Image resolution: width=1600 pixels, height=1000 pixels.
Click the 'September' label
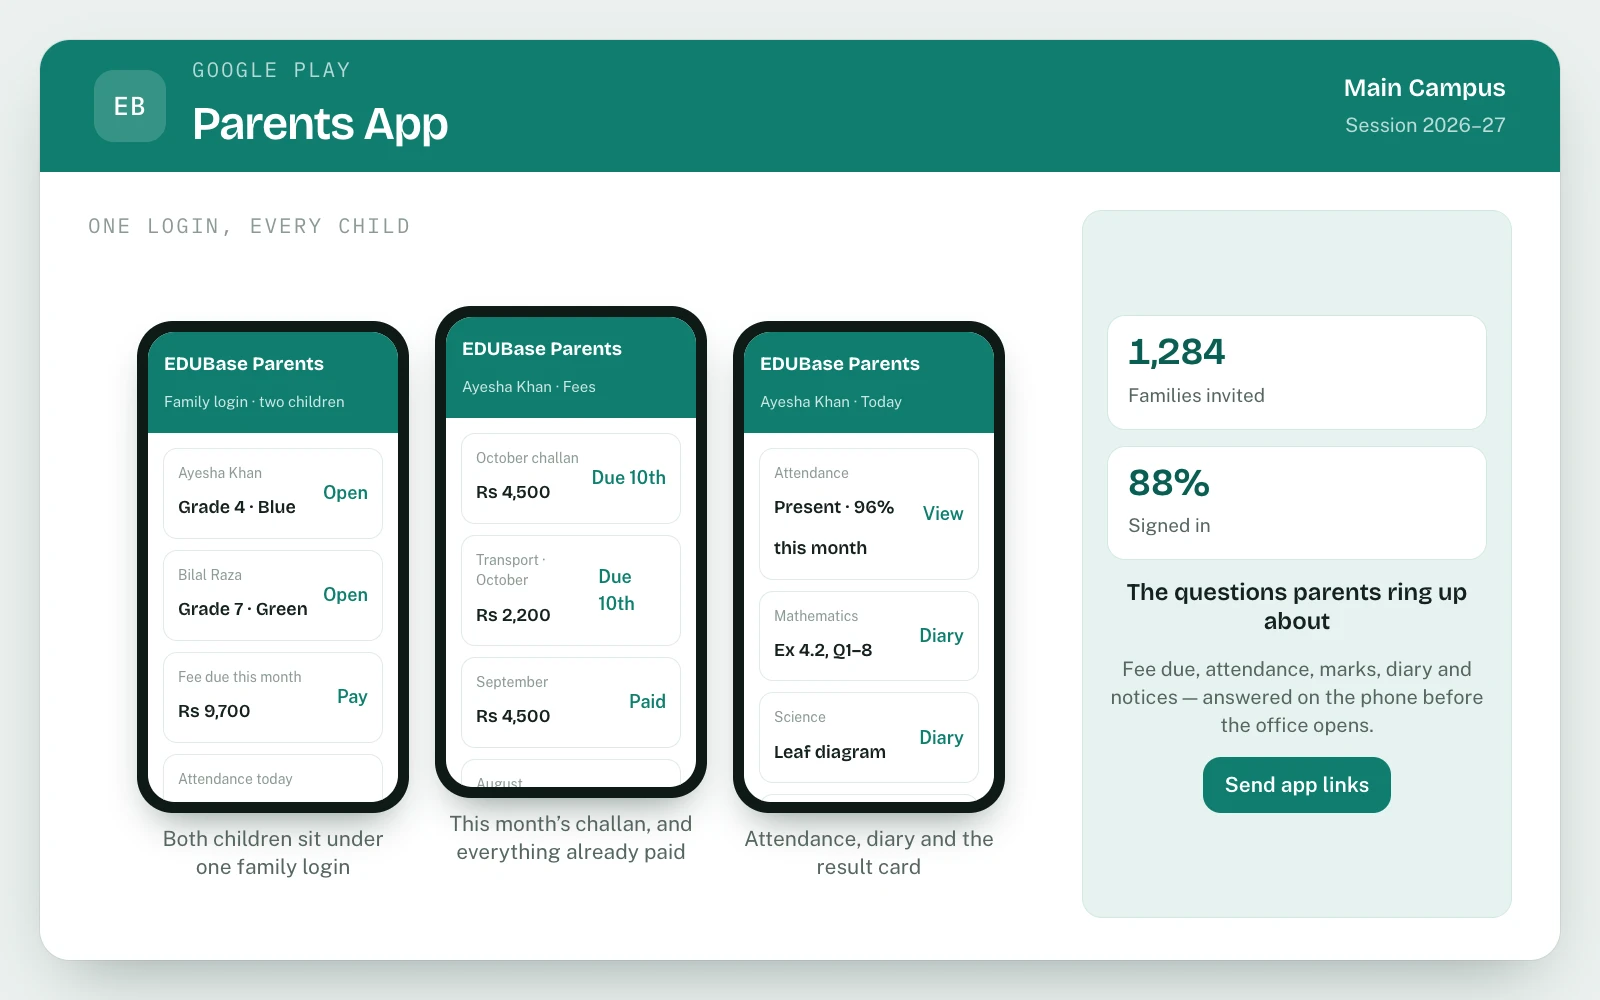(512, 682)
